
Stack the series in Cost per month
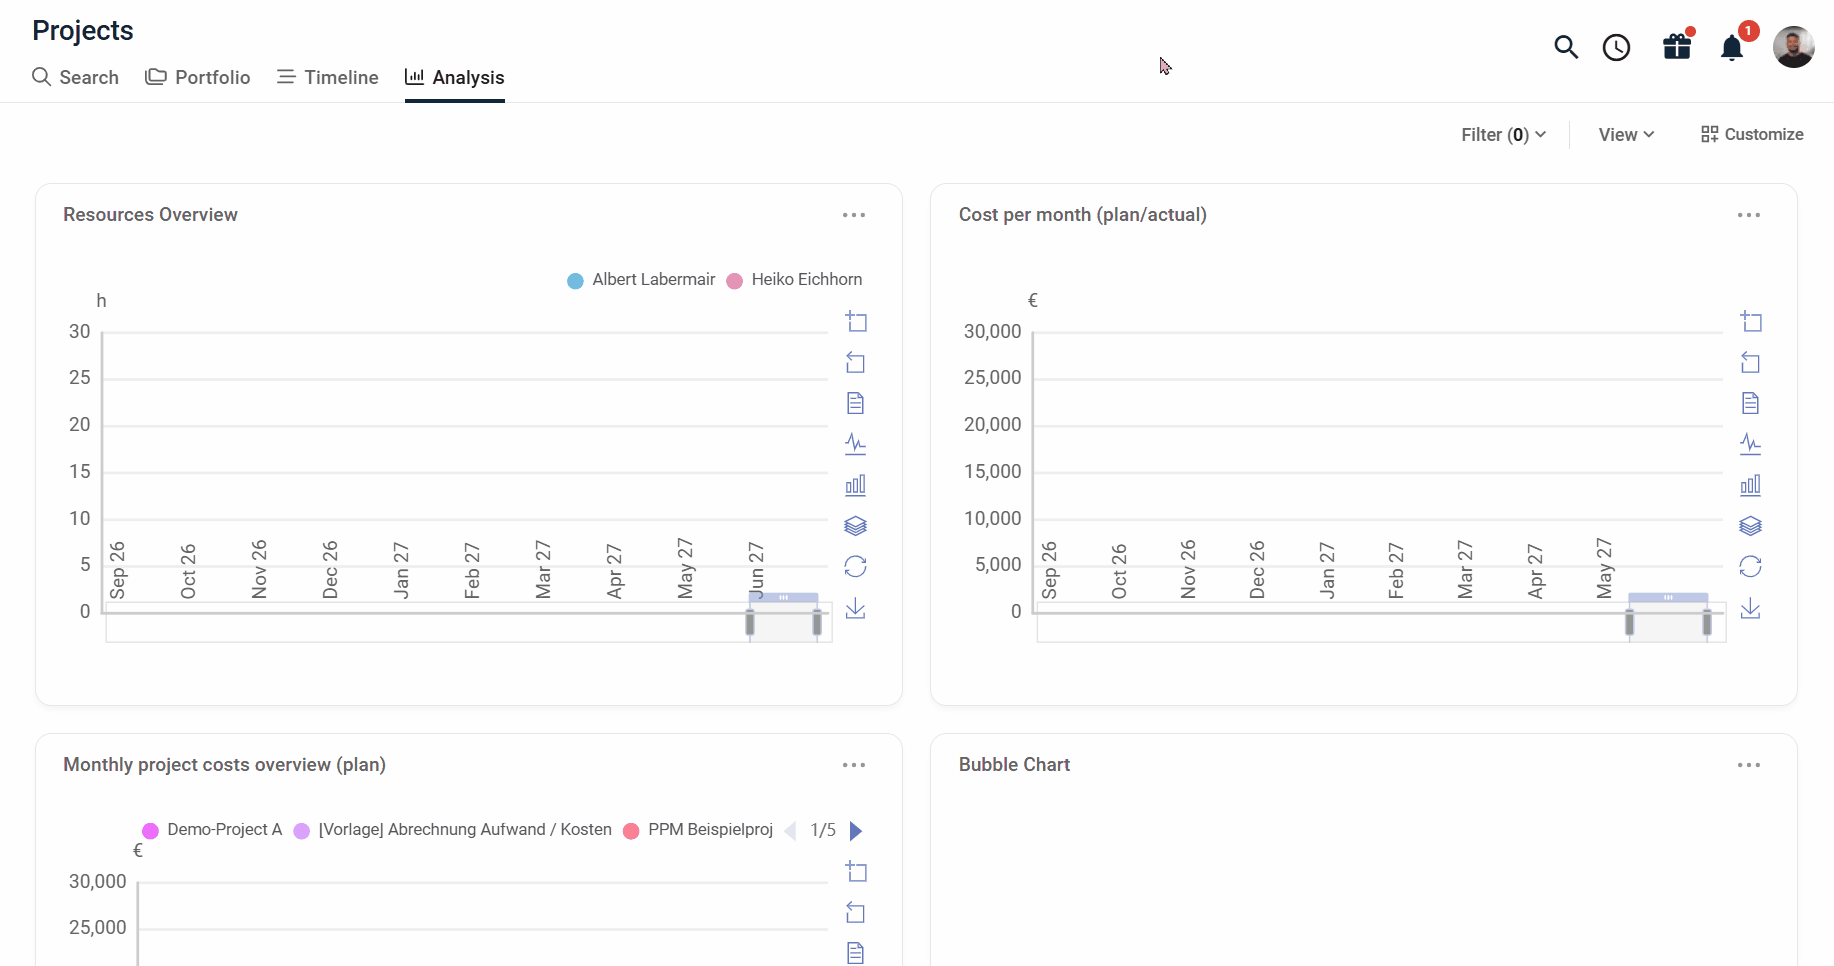pyautogui.click(x=1751, y=526)
